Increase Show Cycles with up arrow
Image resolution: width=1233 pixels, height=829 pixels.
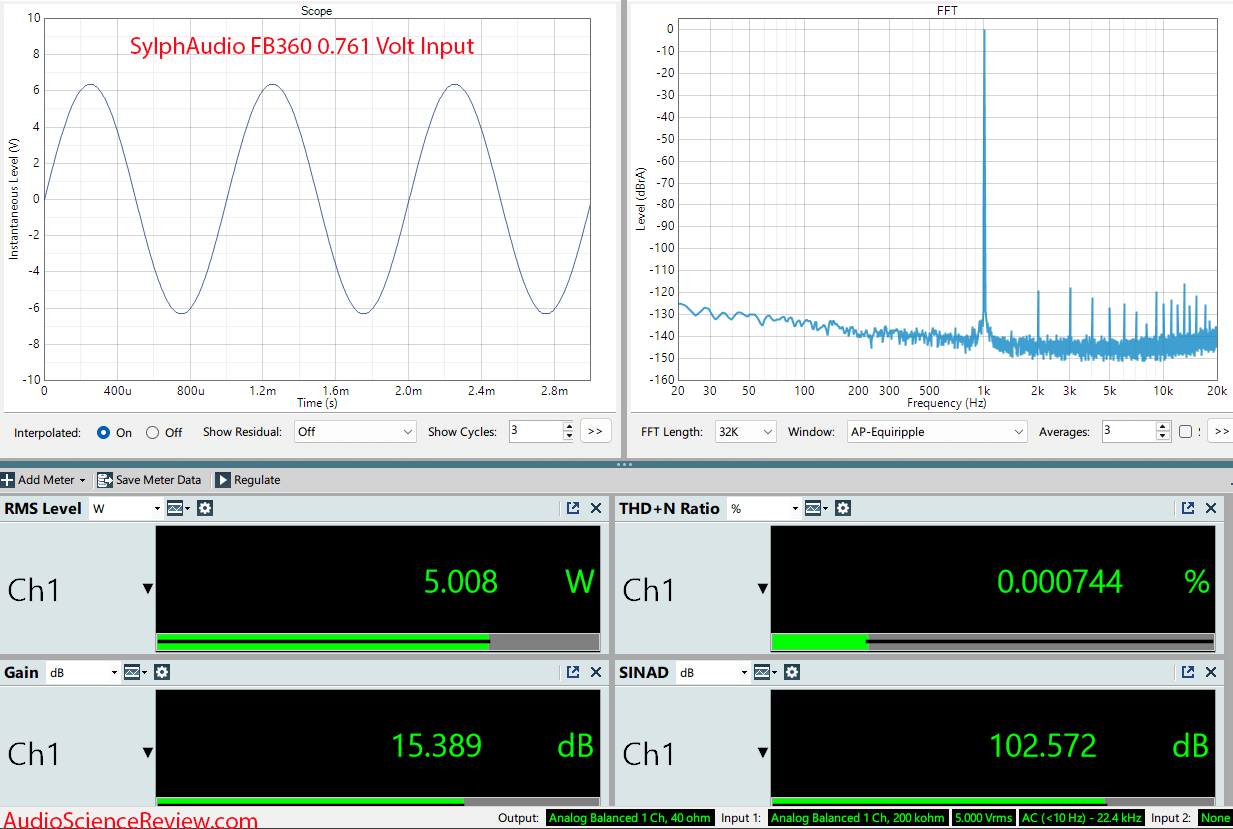[569, 427]
